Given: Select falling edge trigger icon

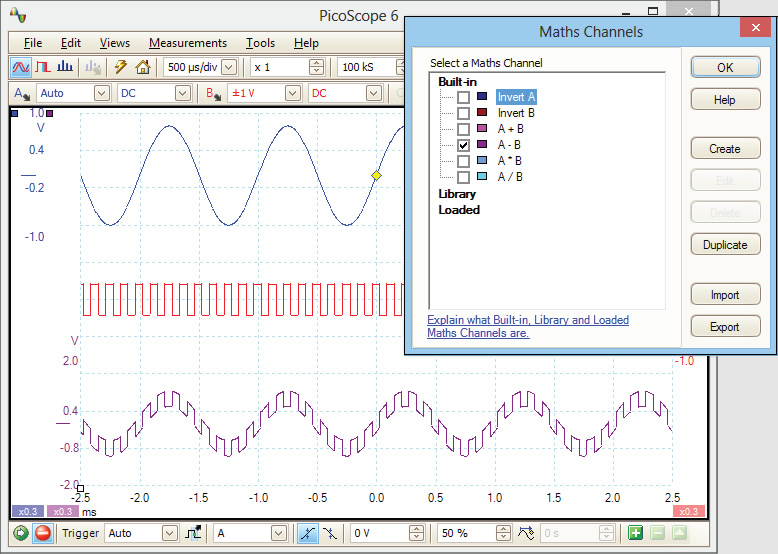Looking at the screenshot, I should click(x=330, y=533).
